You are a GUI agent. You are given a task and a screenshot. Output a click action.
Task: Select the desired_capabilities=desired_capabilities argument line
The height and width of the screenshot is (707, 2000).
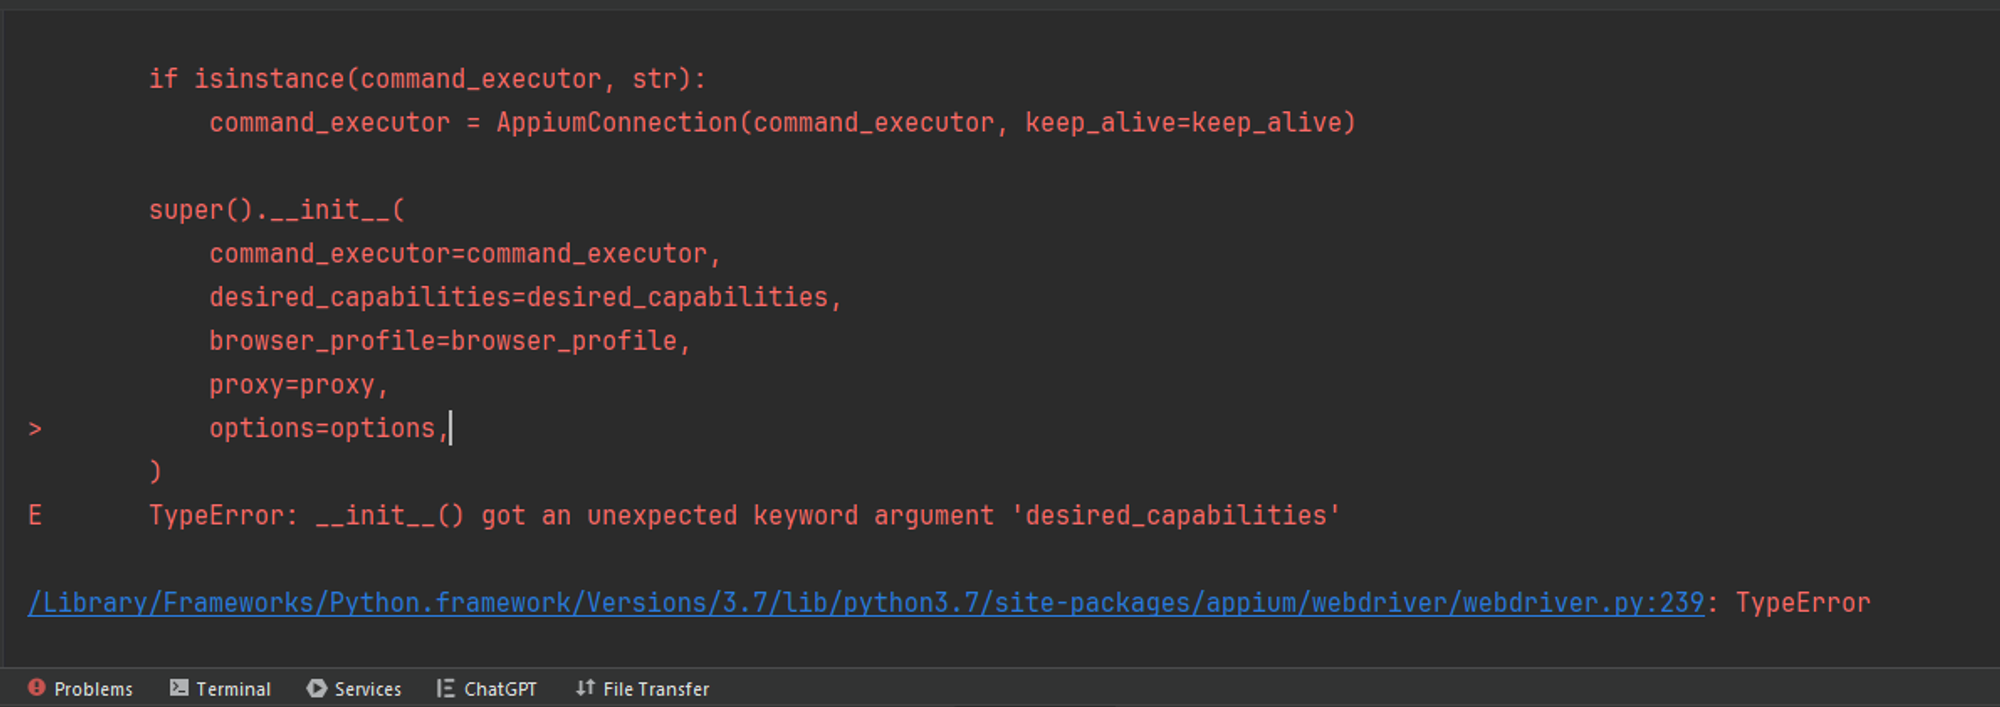click(525, 297)
